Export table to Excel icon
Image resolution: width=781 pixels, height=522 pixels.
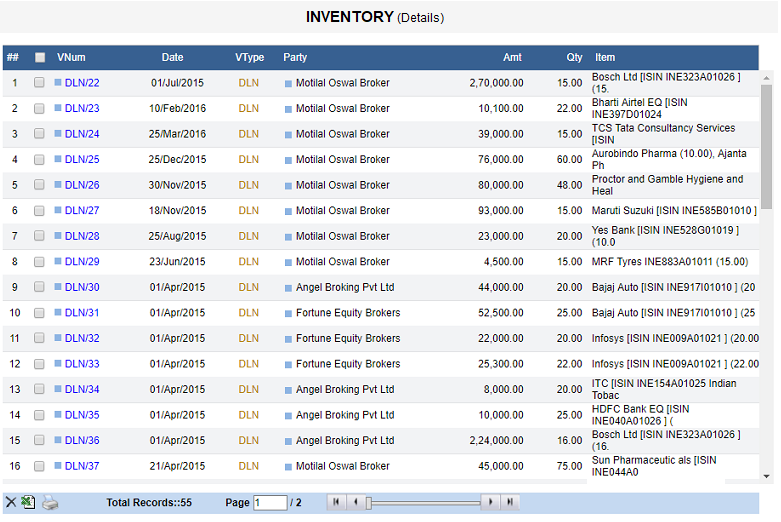point(28,502)
